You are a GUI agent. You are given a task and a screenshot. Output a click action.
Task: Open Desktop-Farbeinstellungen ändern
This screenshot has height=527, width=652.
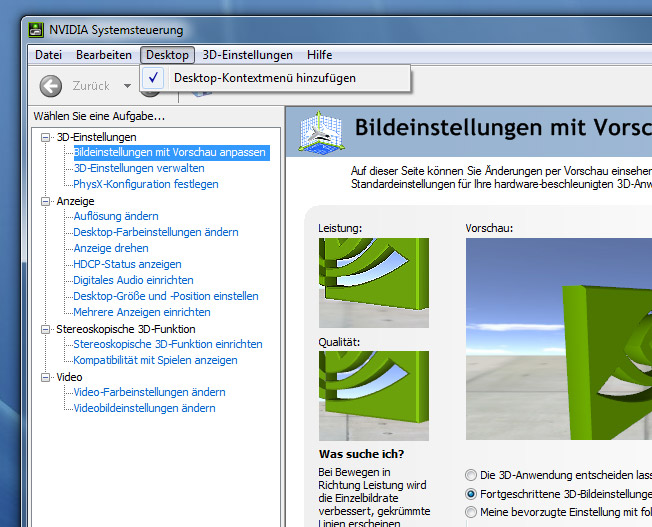pos(156,232)
